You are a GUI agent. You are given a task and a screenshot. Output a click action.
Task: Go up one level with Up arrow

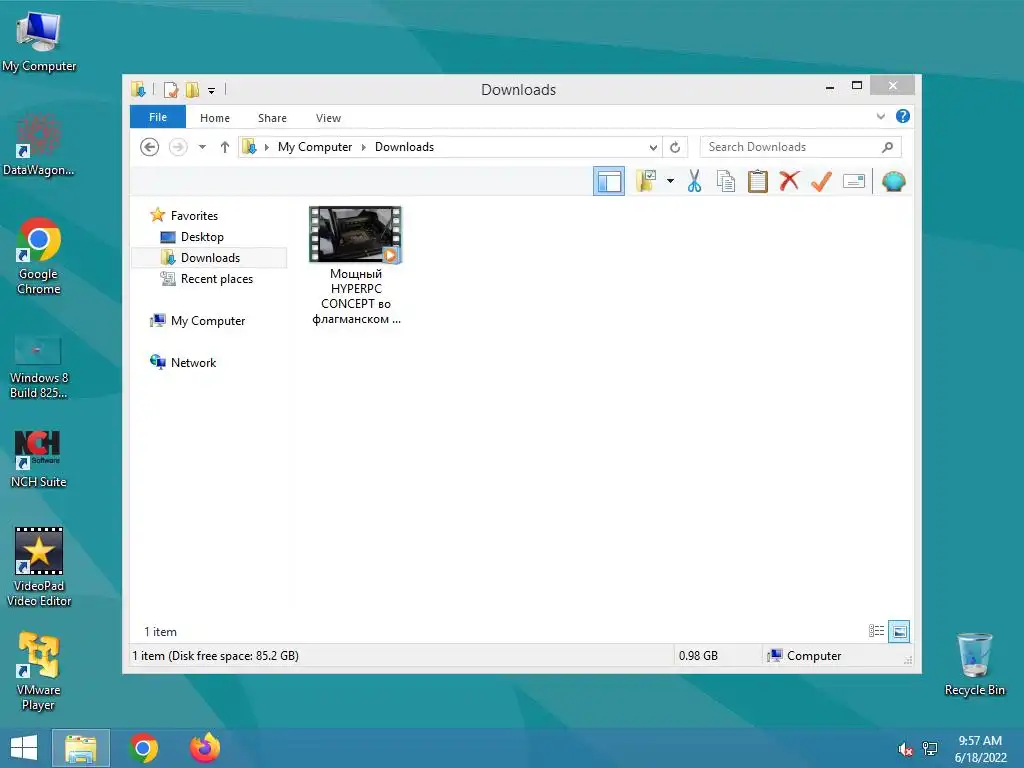point(225,147)
